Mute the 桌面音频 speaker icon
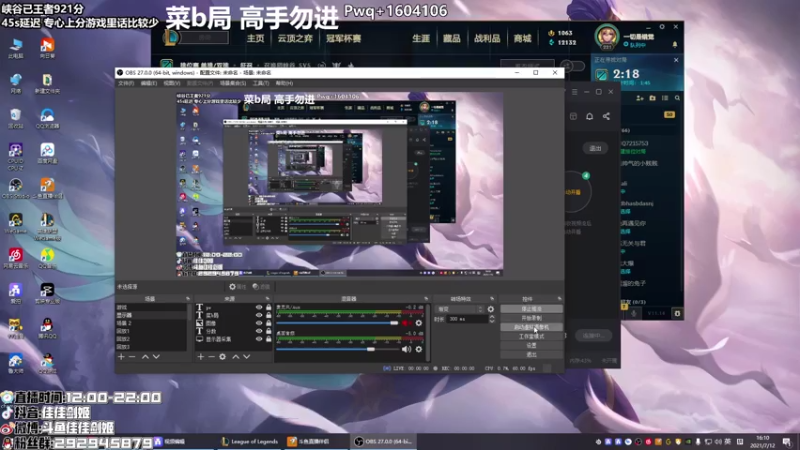Viewport: 800px width, 450px height. point(407,349)
